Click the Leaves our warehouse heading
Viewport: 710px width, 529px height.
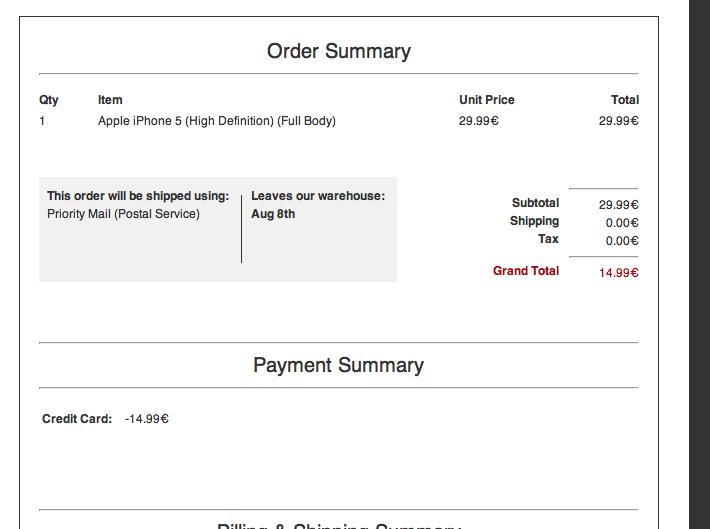point(318,196)
